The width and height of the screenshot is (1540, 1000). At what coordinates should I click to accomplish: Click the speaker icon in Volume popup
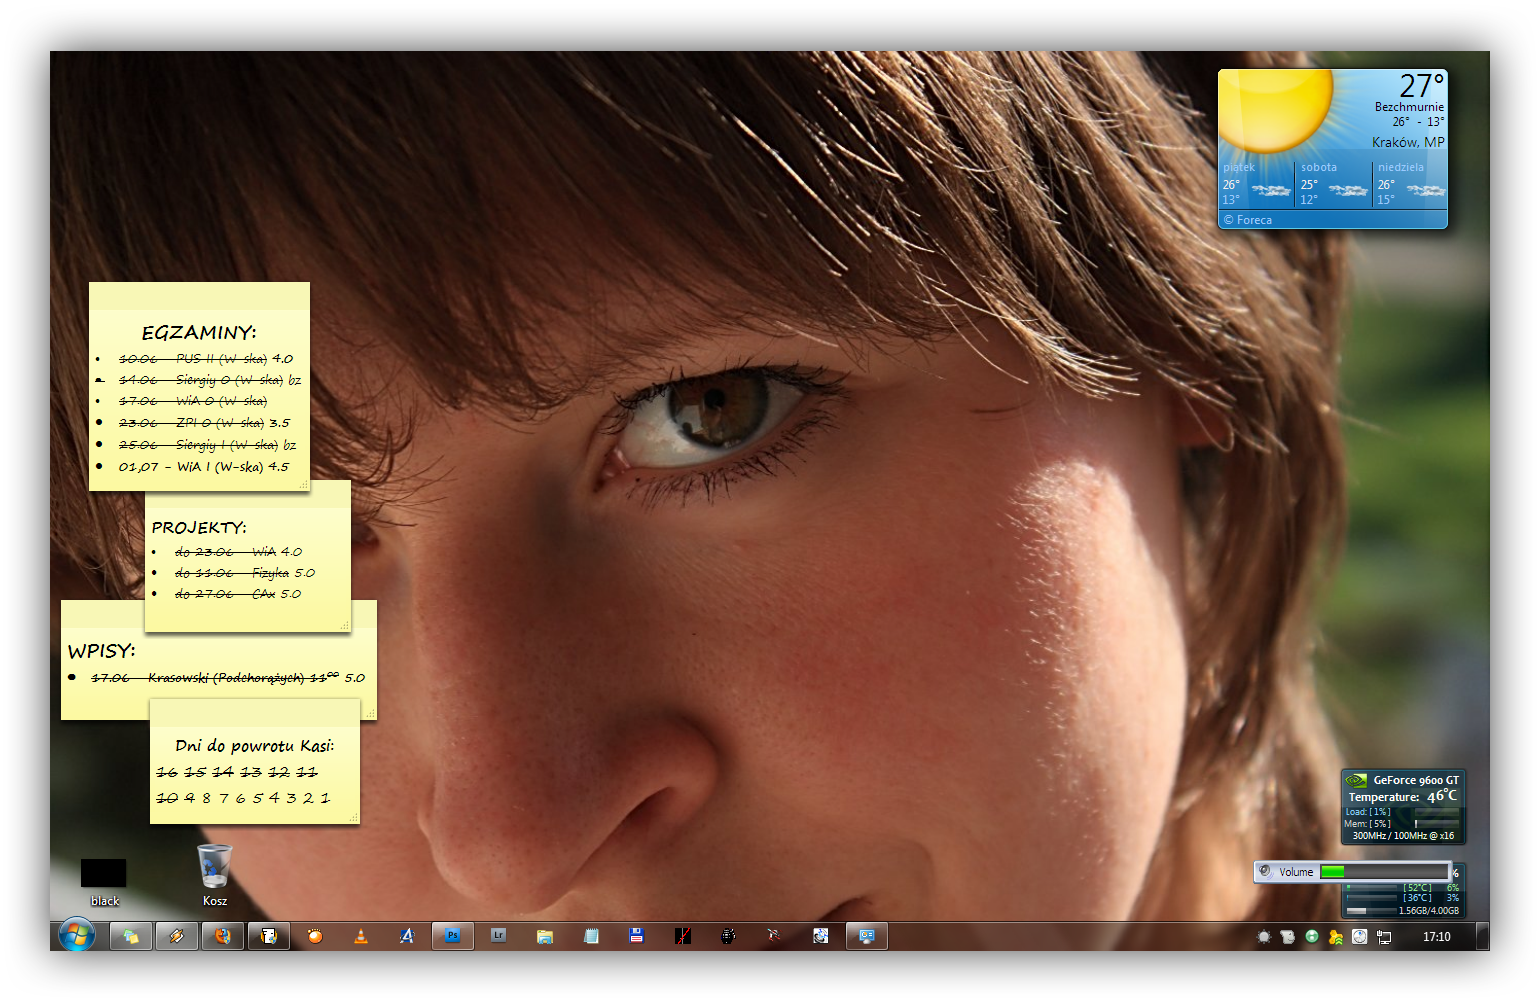tap(1265, 871)
